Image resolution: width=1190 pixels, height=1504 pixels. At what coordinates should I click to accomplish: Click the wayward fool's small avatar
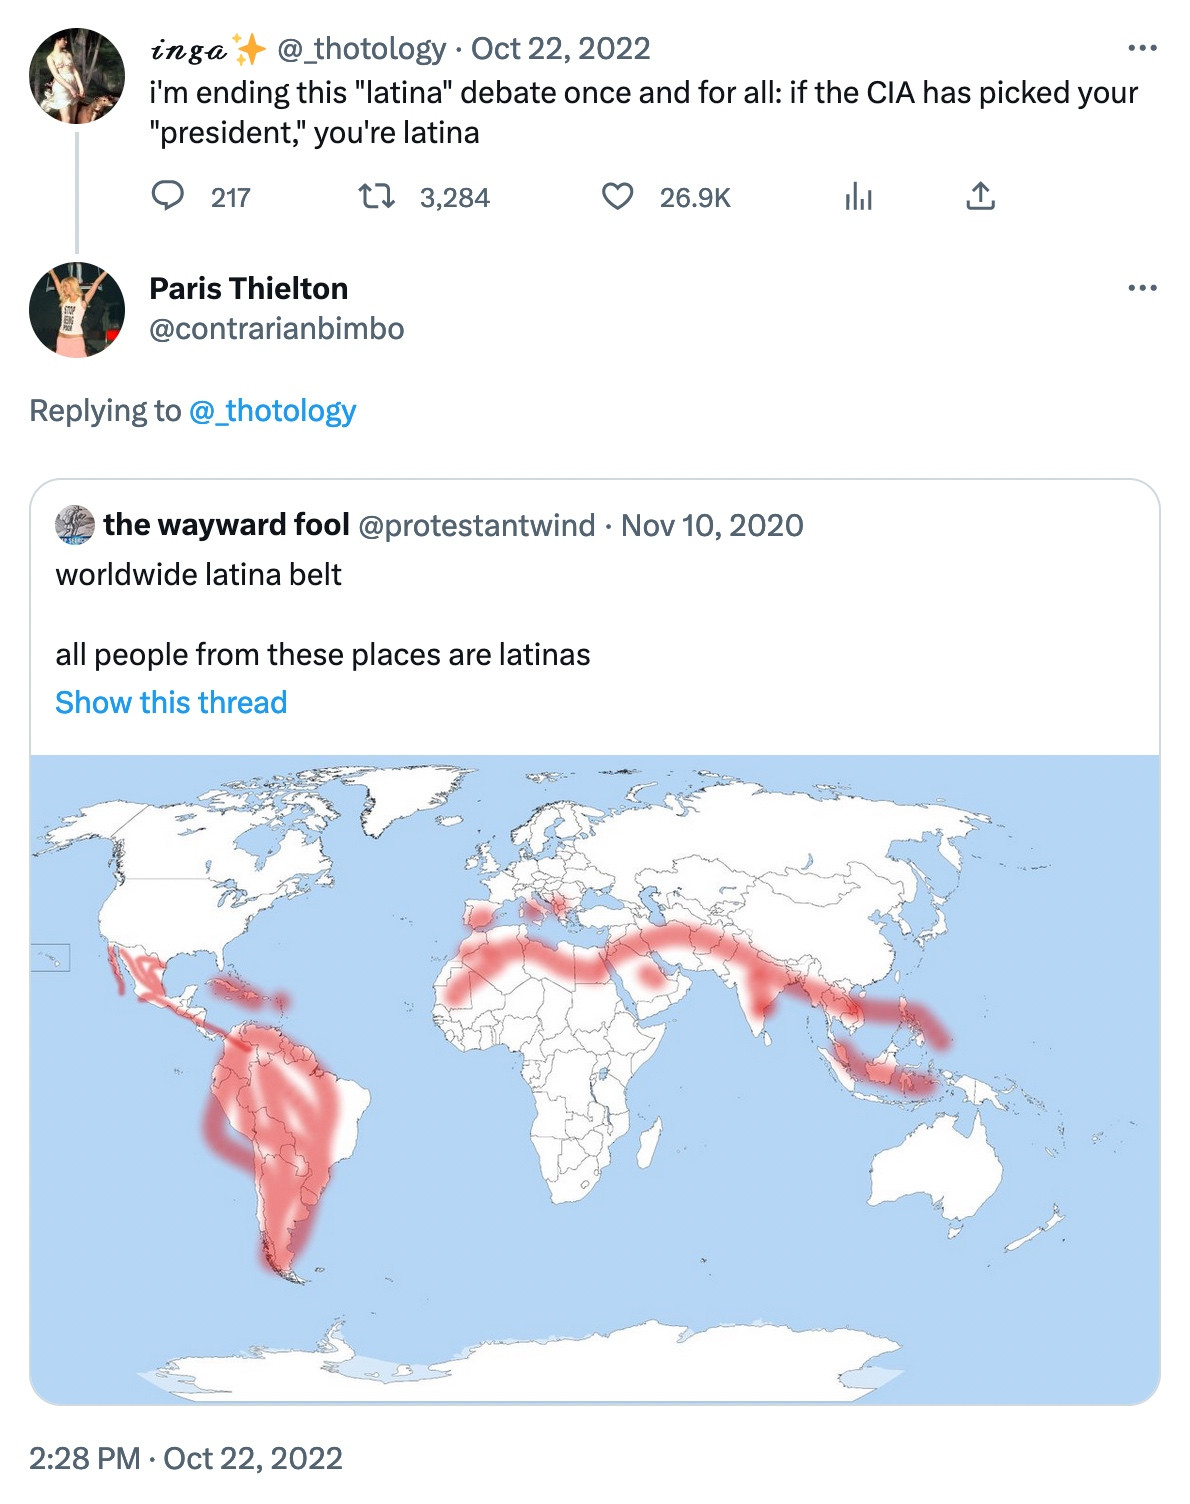[x=75, y=525]
